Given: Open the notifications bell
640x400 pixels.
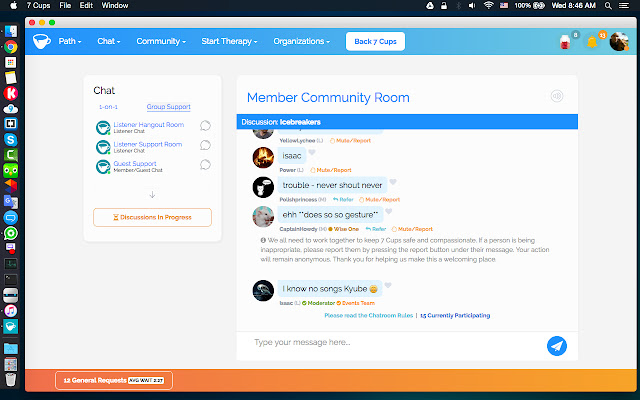Looking at the screenshot, I should pyautogui.click(x=591, y=42).
